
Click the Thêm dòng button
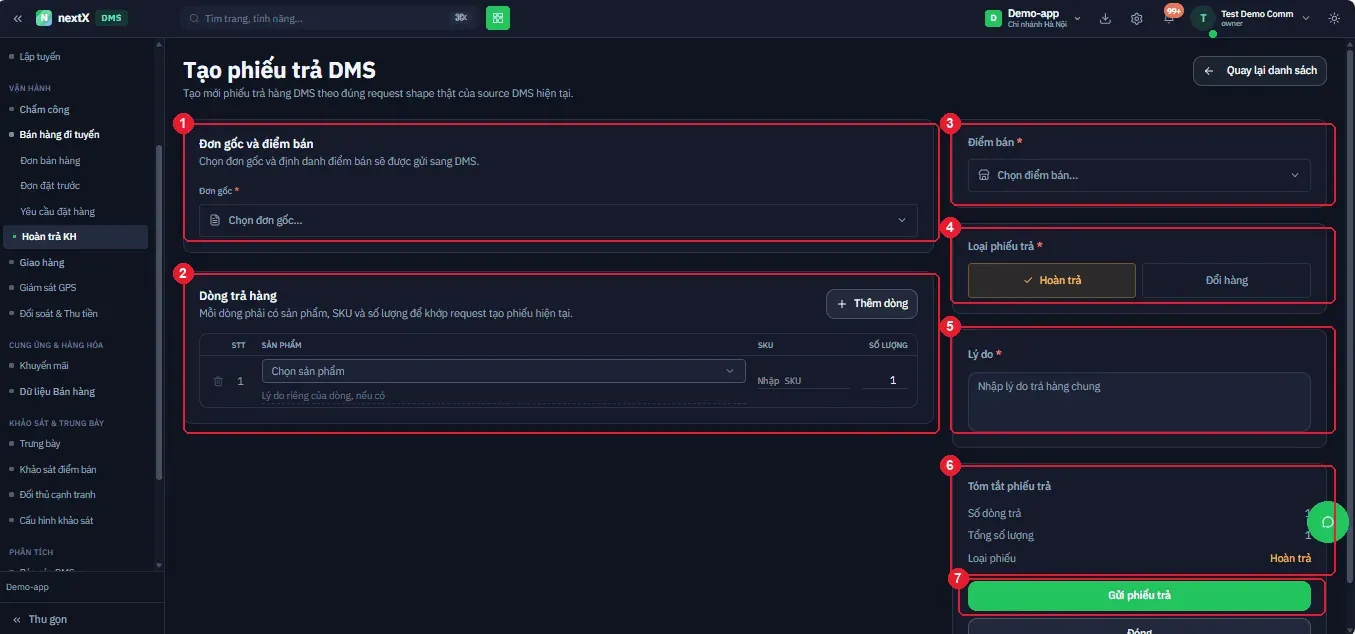coord(872,303)
